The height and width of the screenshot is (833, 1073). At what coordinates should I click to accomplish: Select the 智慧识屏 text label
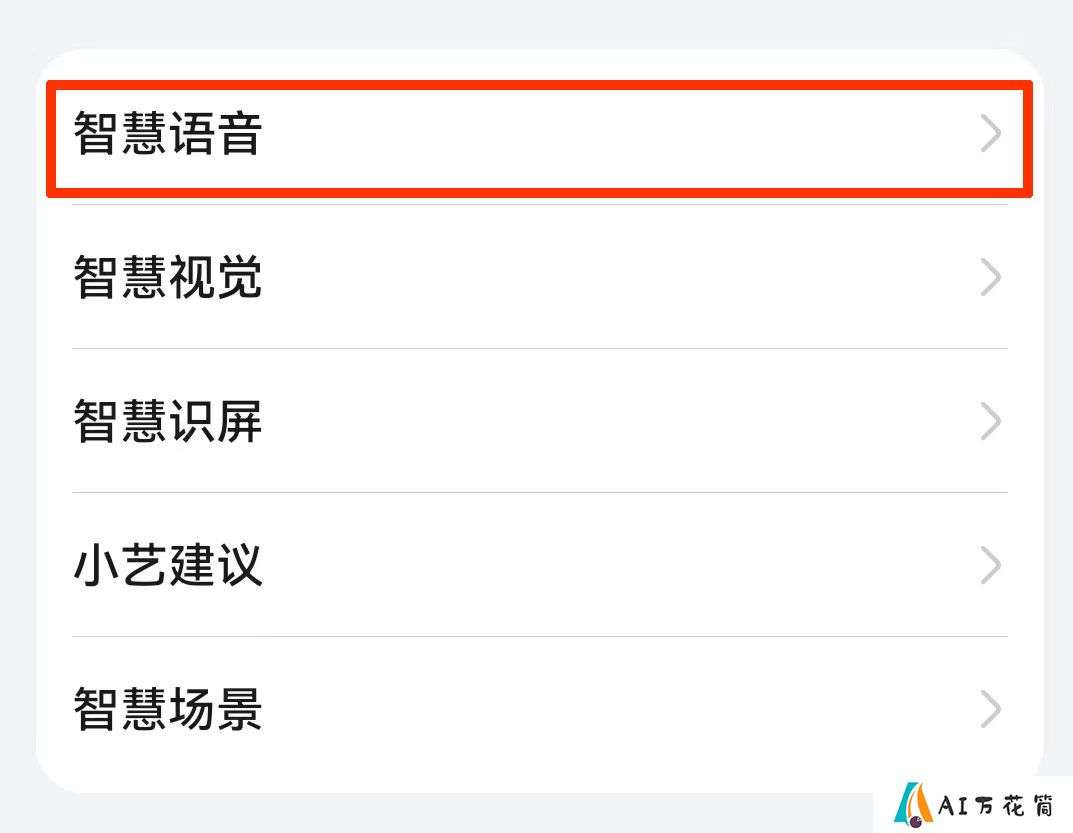tap(168, 421)
